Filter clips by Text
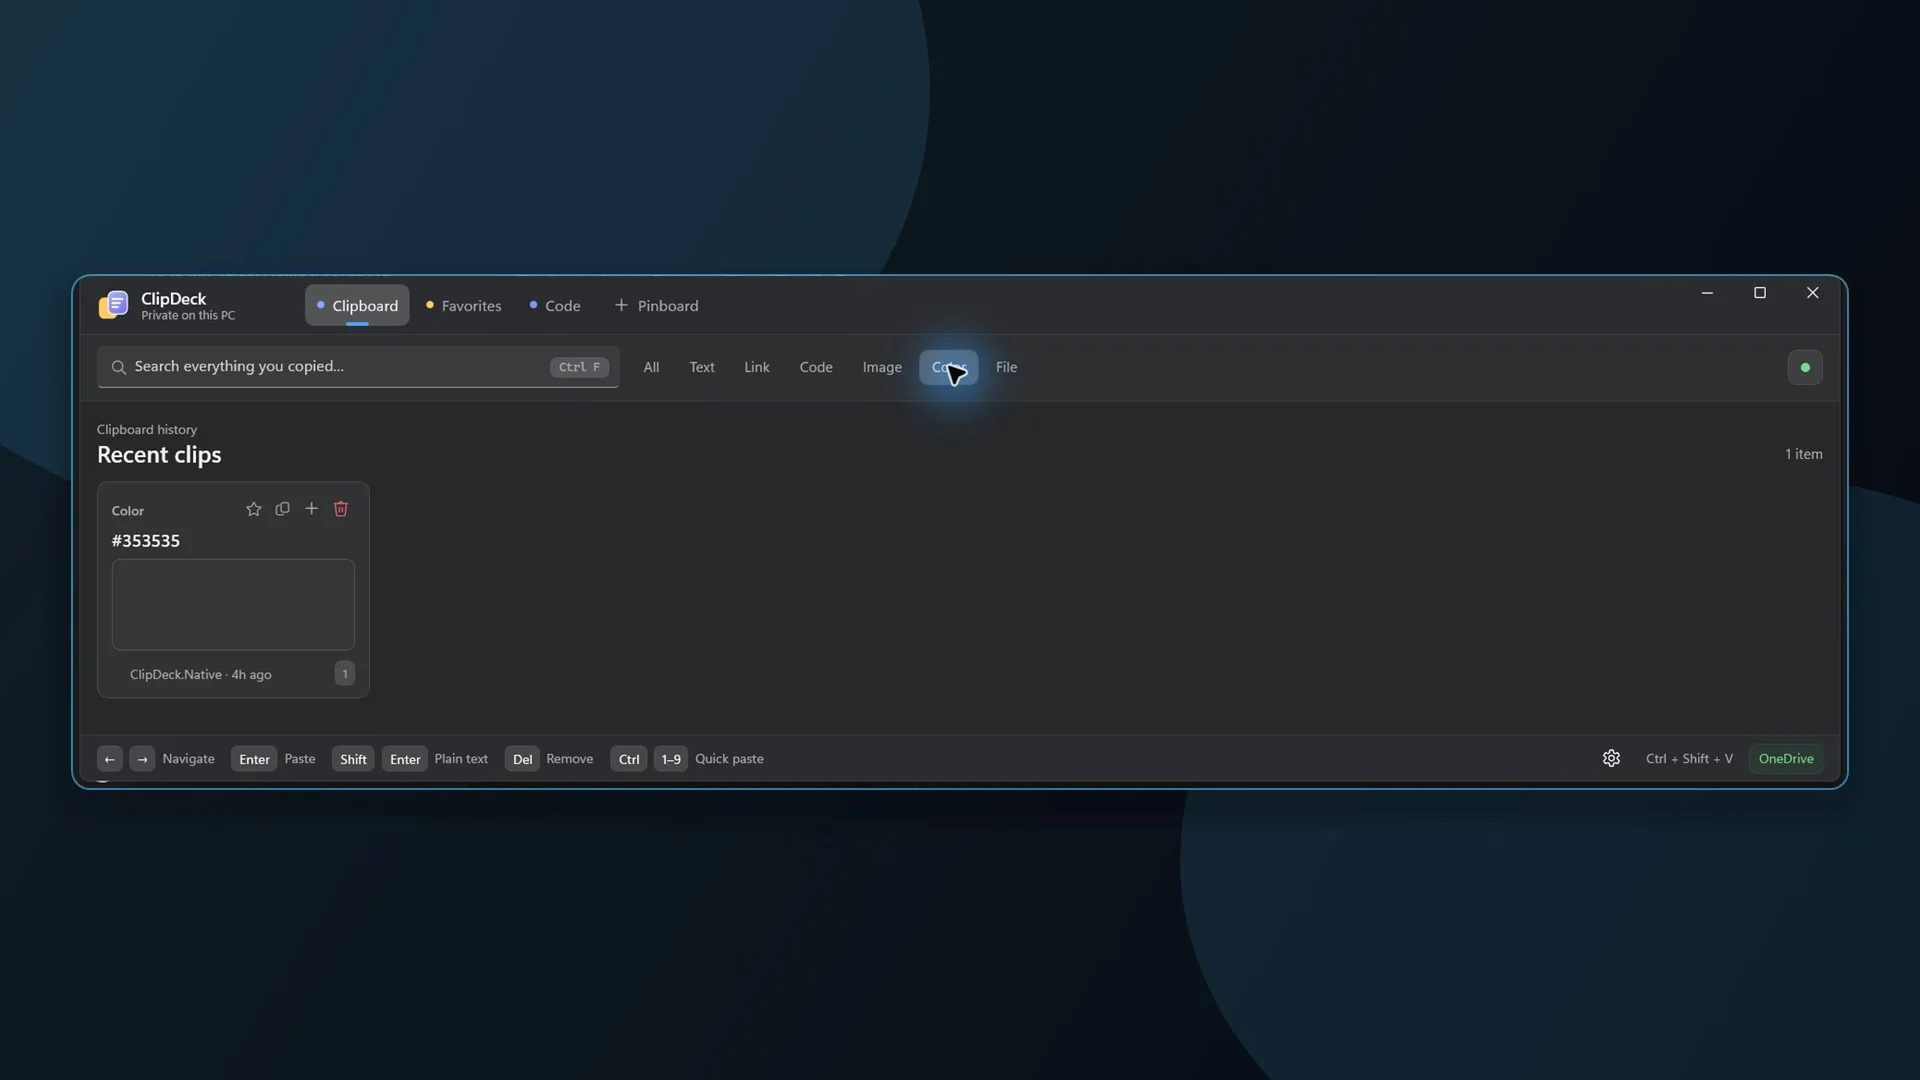Viewport: 1920px width, 1080px height. [702, 367]
